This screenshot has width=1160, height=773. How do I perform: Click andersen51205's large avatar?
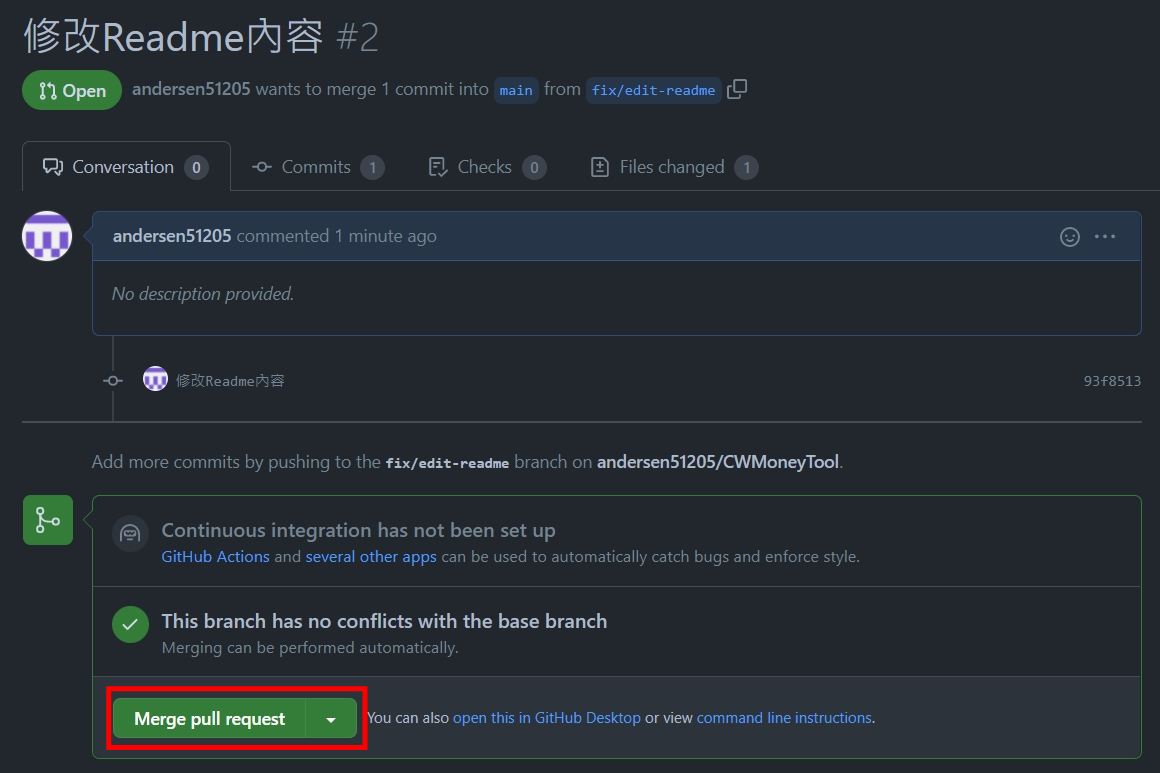click(47, 236)
